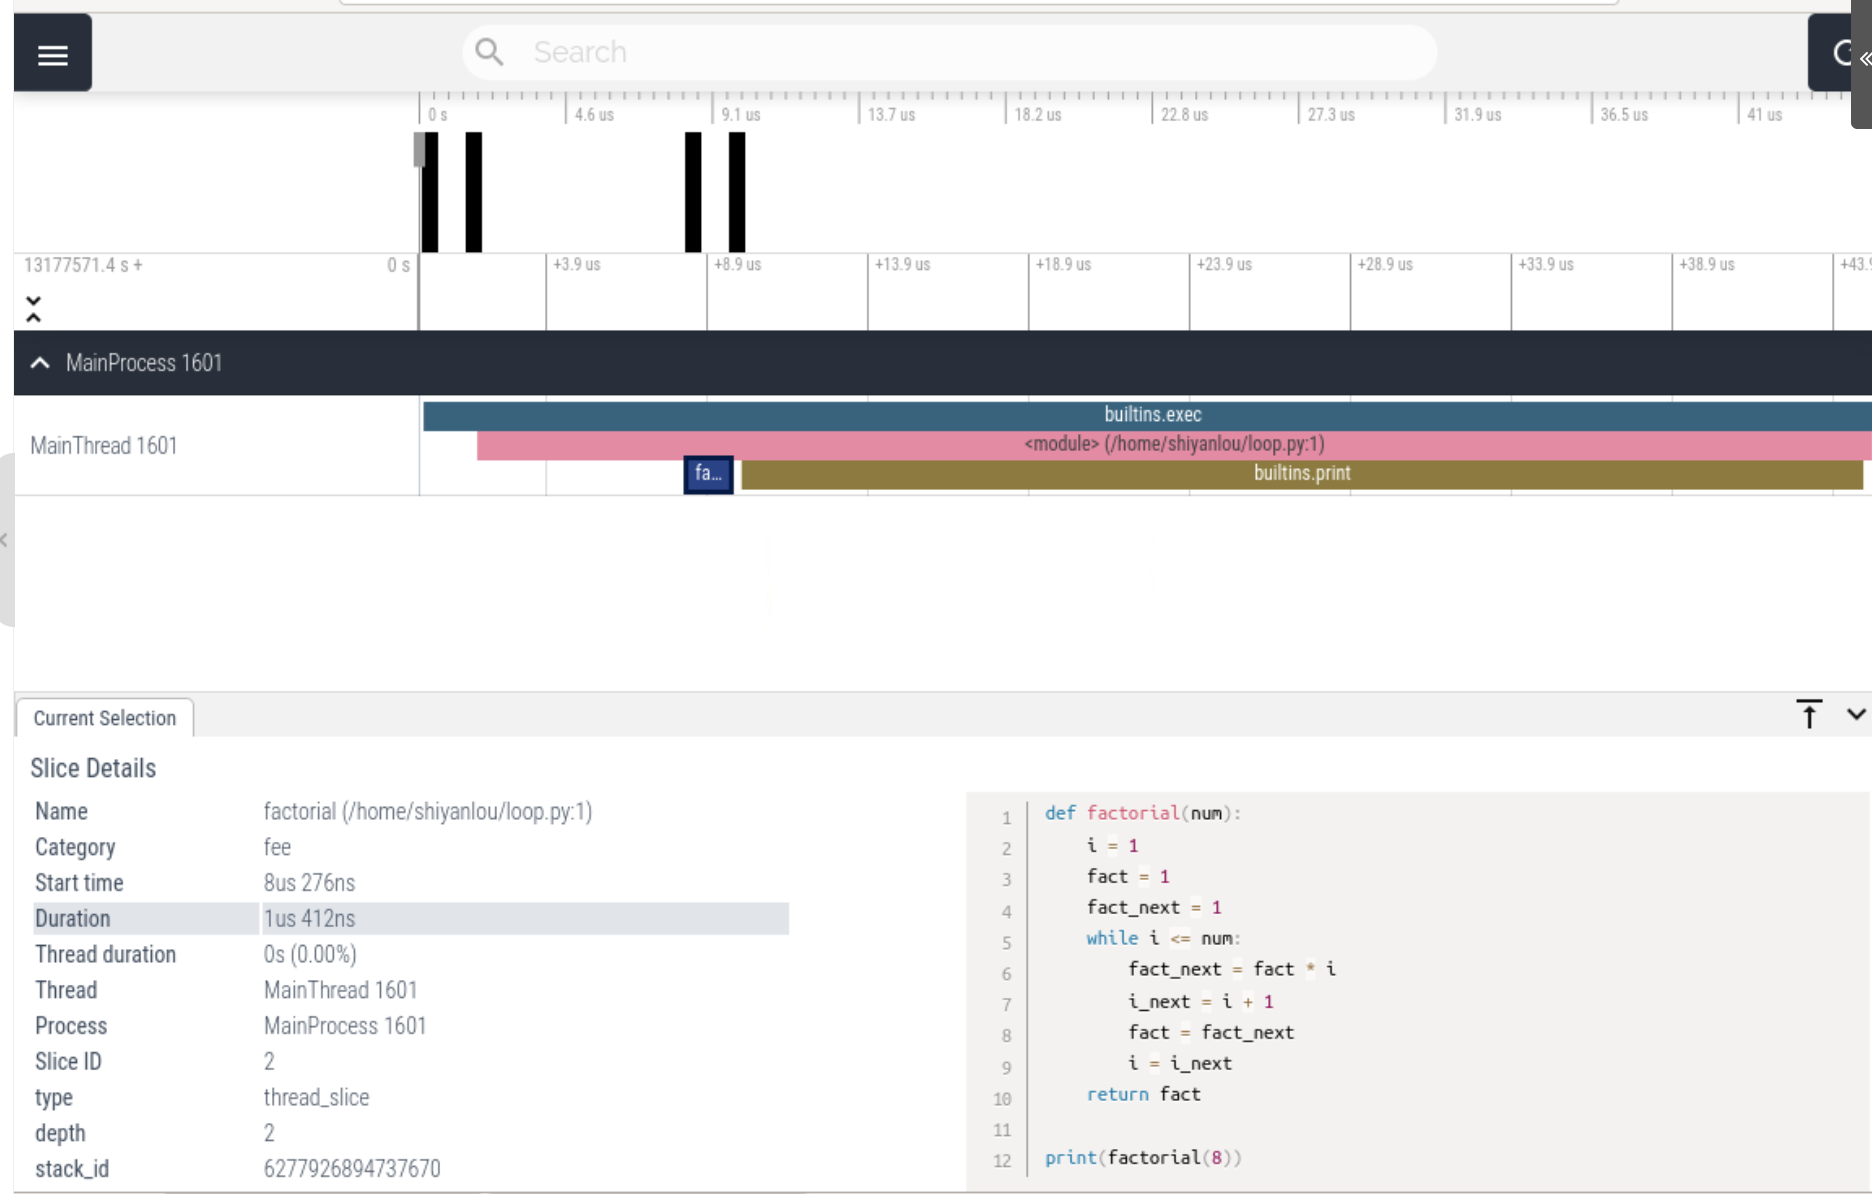This screenshot has height=1194, width=1872.
Task: Click the type value thread_slice
Action: coord(317,1097)
